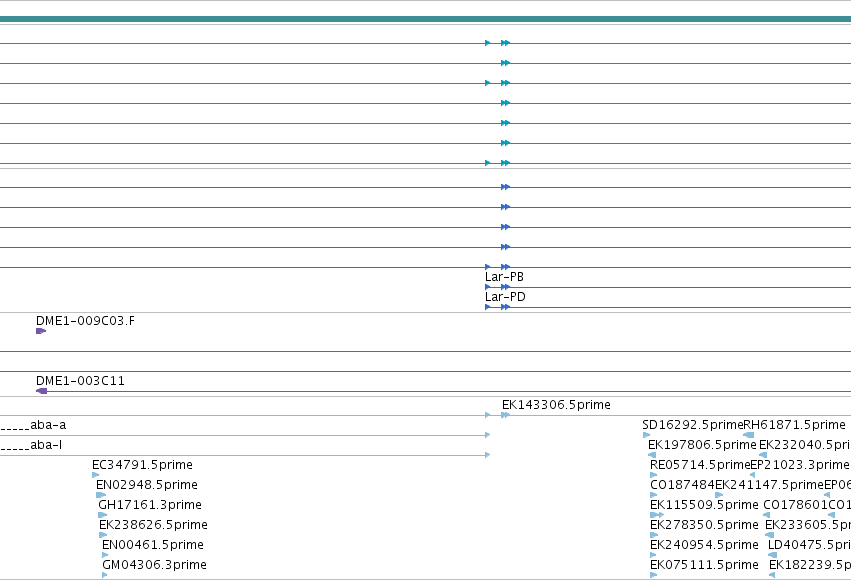Select the reverse arrow under RH61871.5prime

[x=748, y=435]
